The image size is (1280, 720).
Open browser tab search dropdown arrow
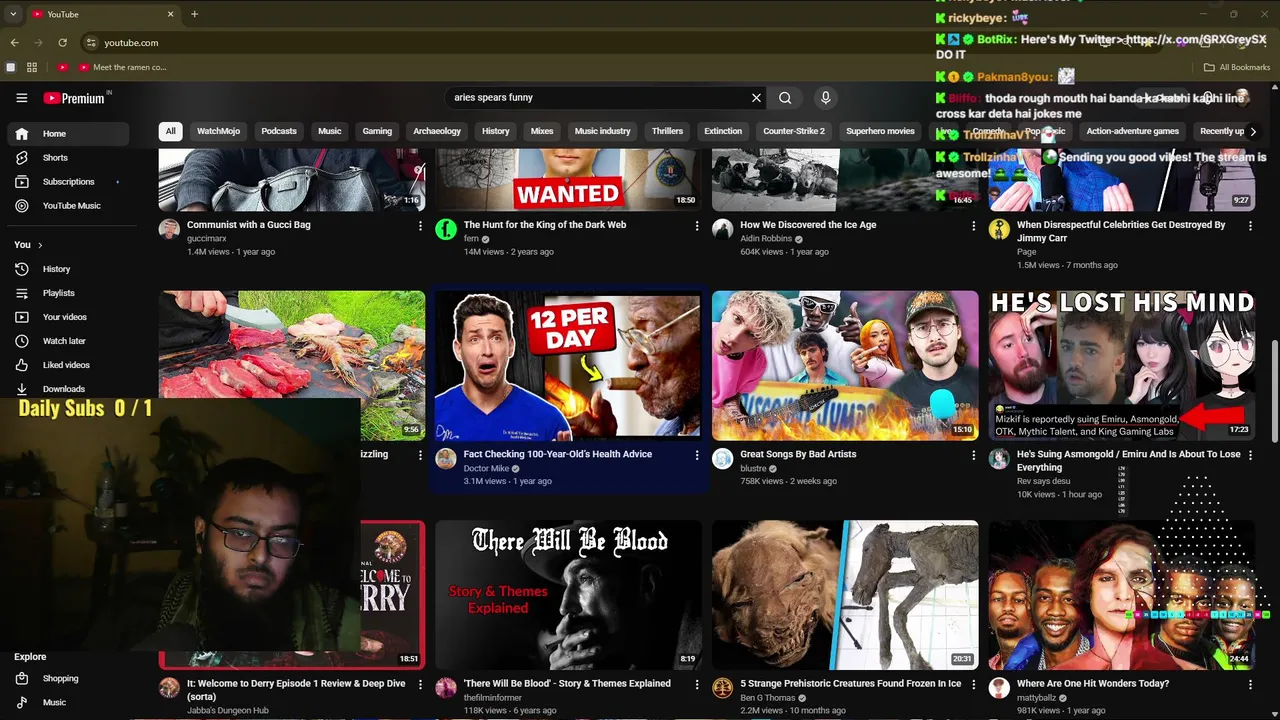click(x=13, y=14)
